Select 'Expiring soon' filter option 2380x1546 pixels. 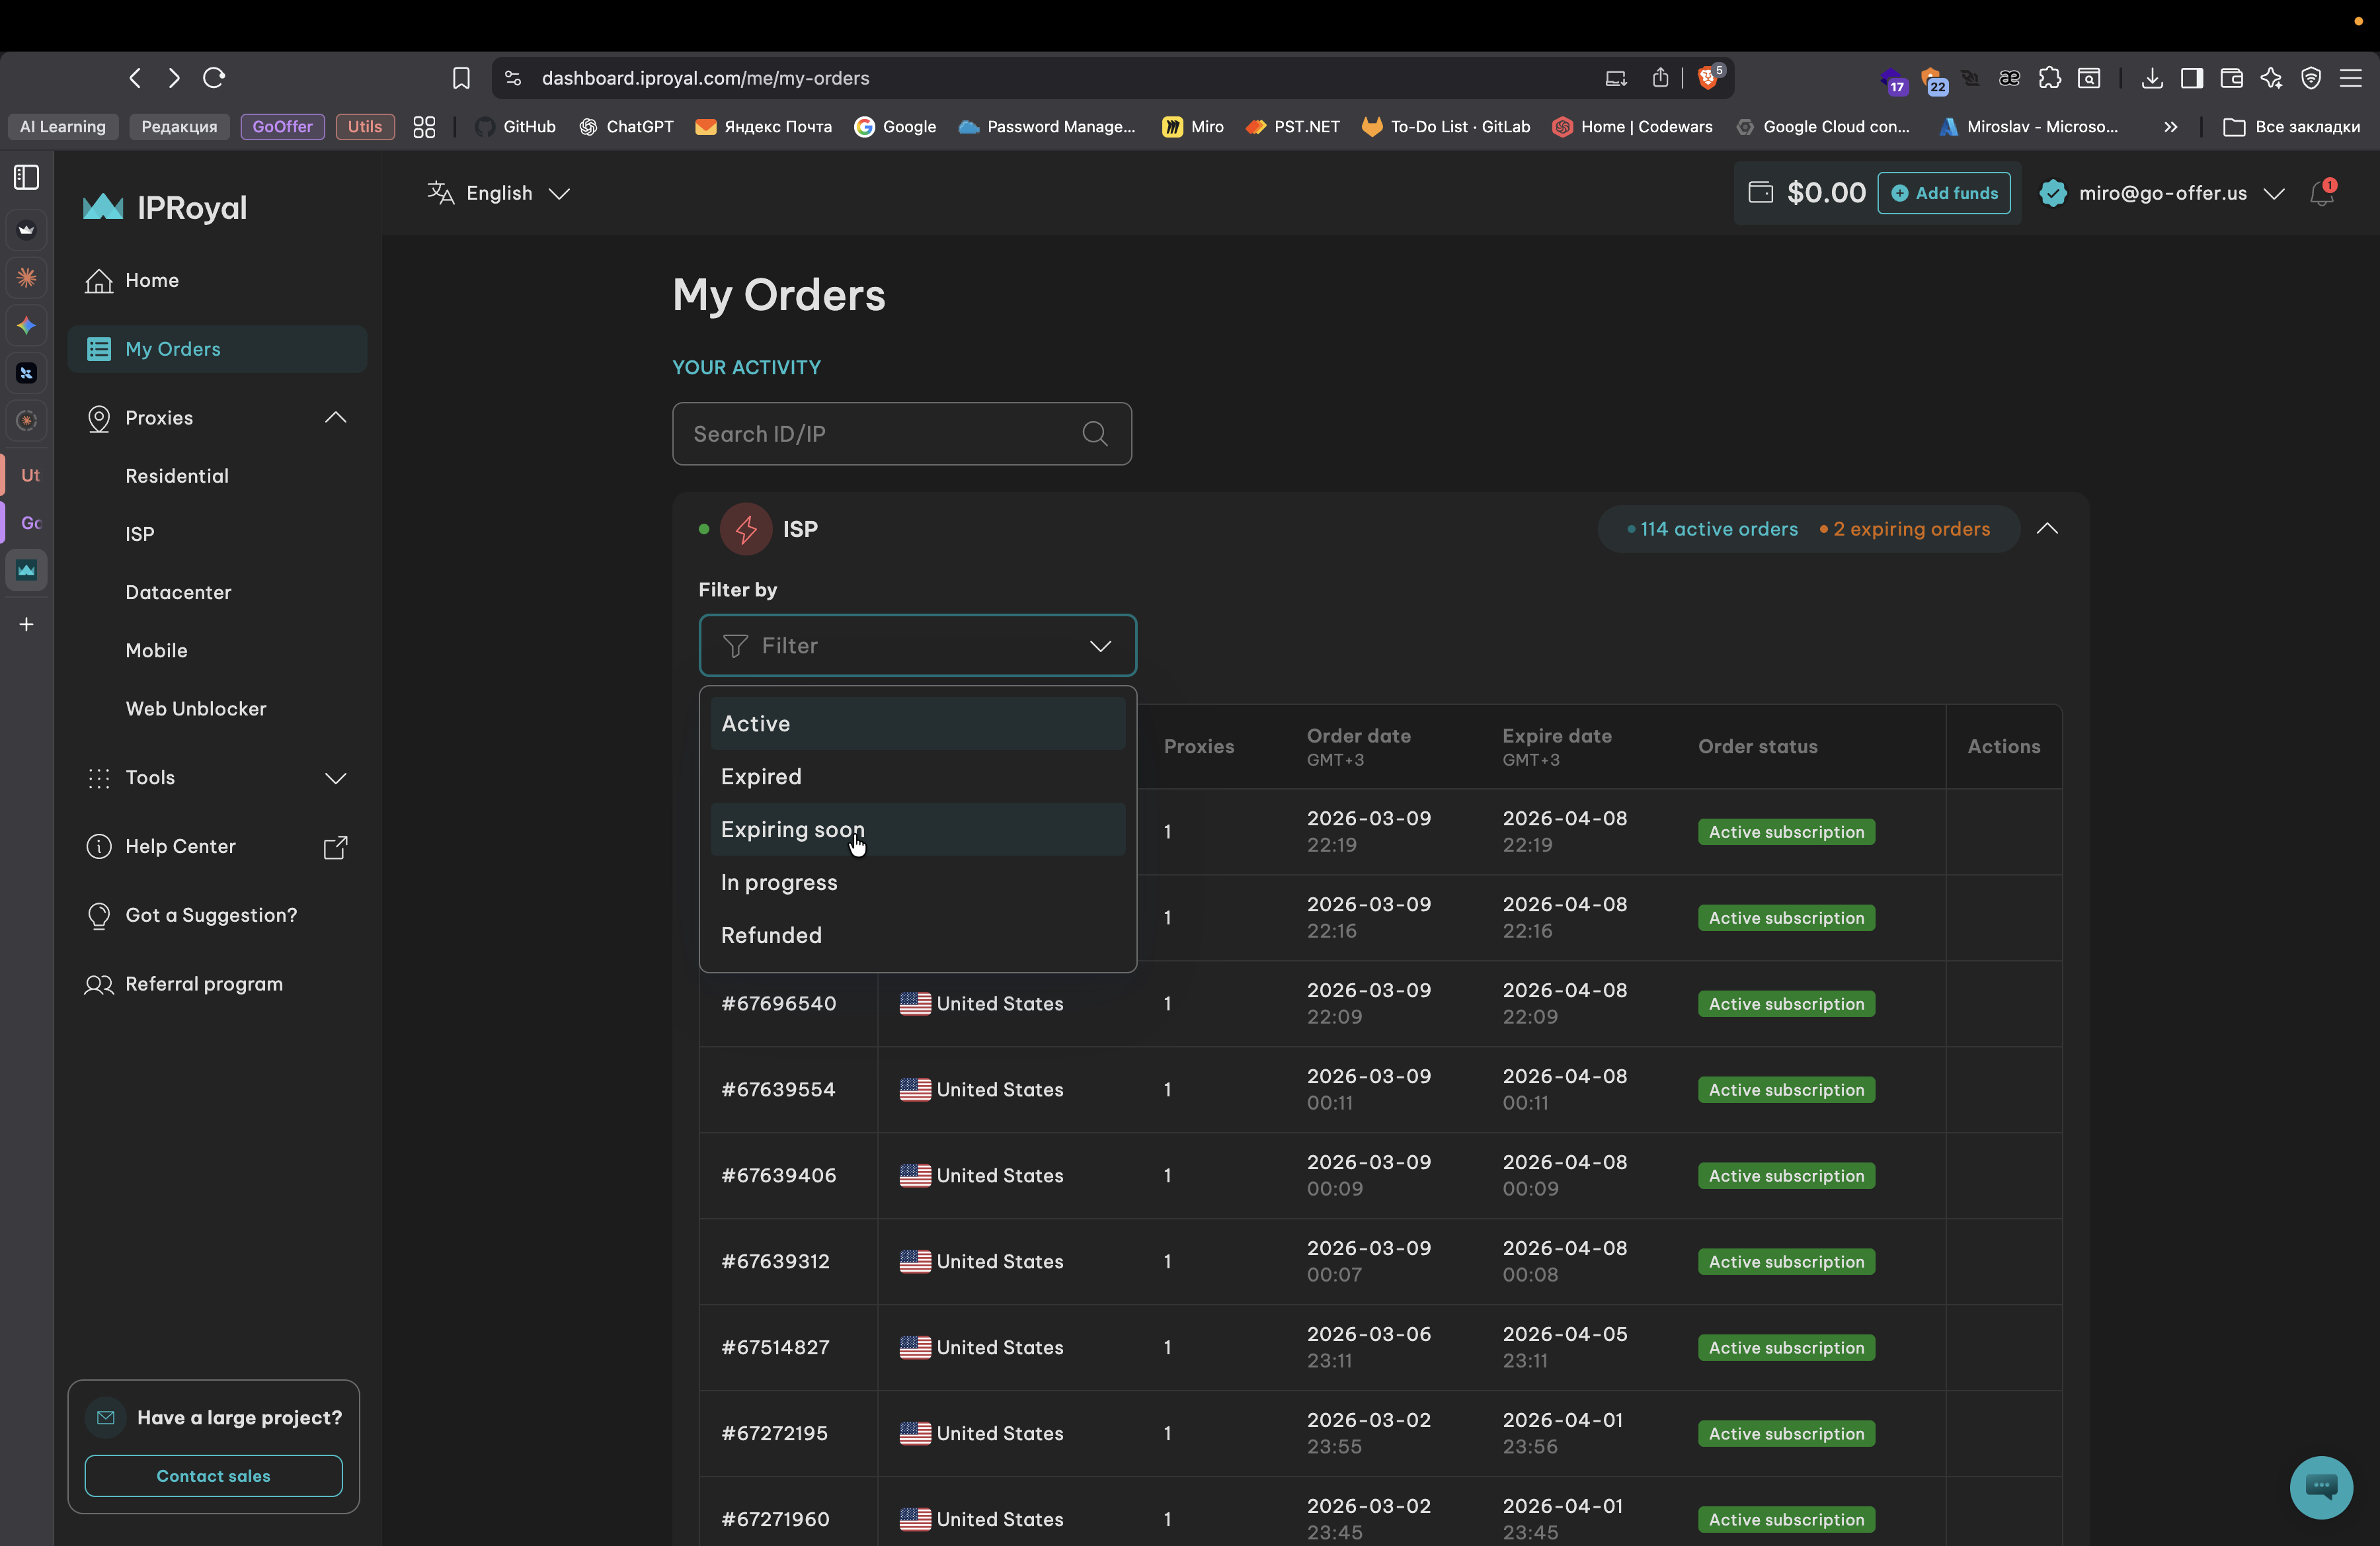(793, 830)
